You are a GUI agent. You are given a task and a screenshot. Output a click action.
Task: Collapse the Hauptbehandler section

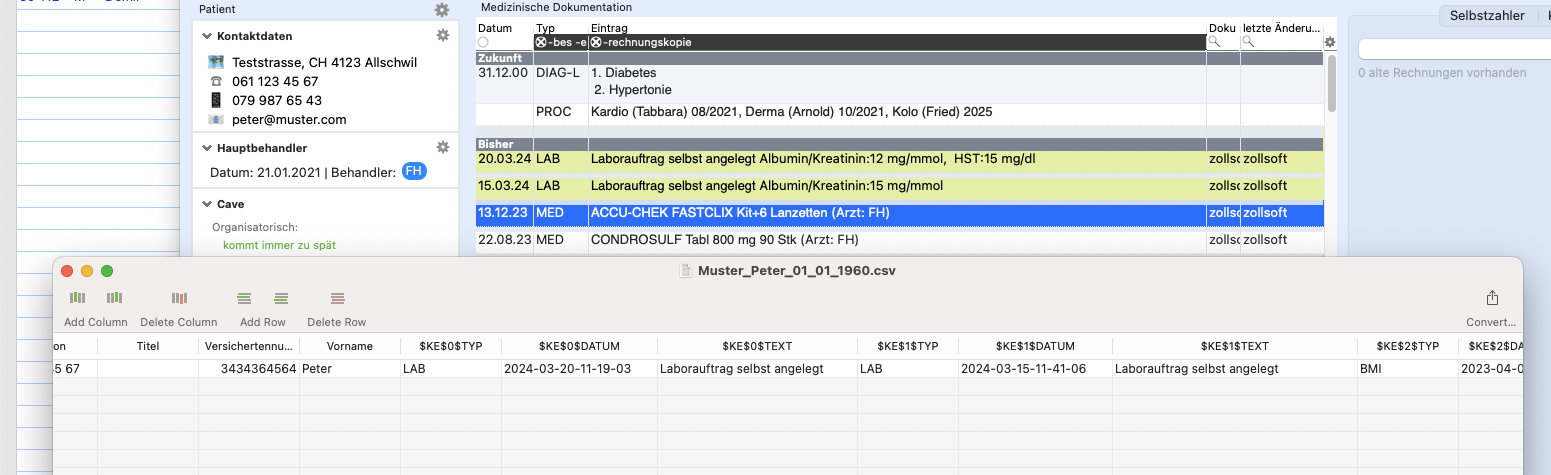207,148
